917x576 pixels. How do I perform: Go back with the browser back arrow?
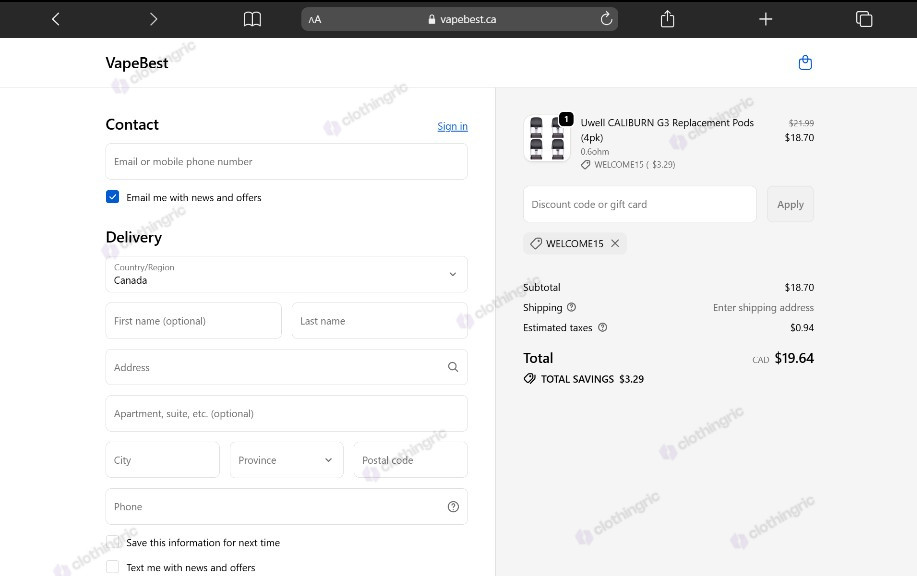pos(56,19)
